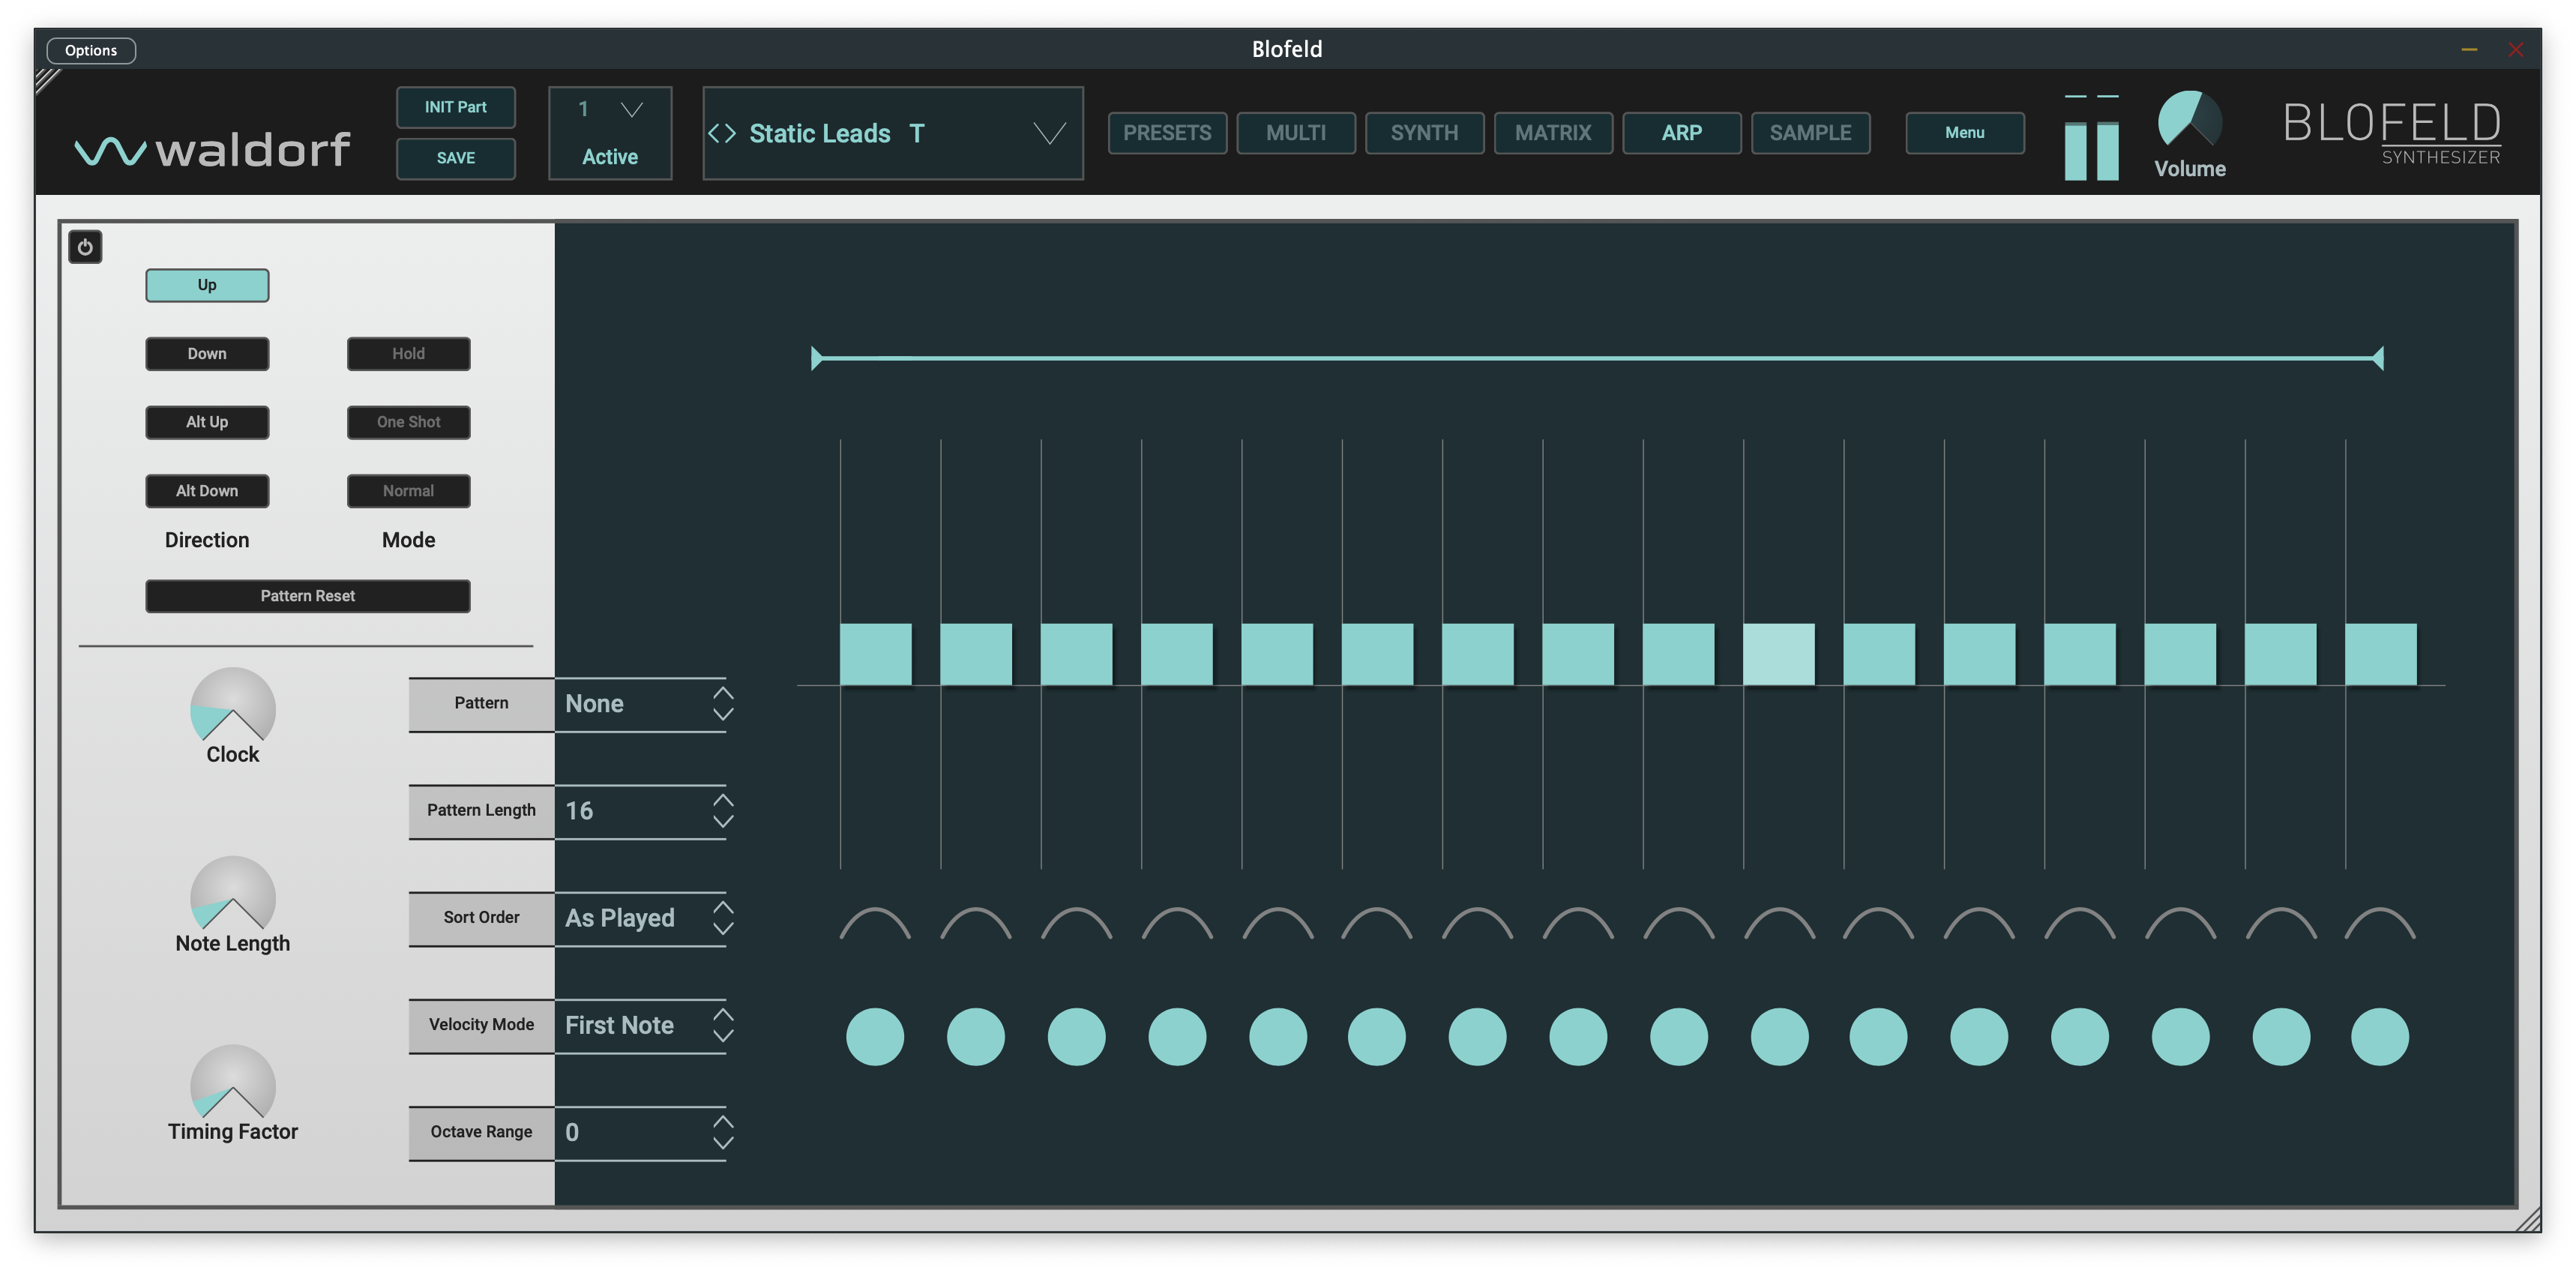Screen dimensions: 2576x1273
Task: Enable the Hold mode
Action: [408, 354]
